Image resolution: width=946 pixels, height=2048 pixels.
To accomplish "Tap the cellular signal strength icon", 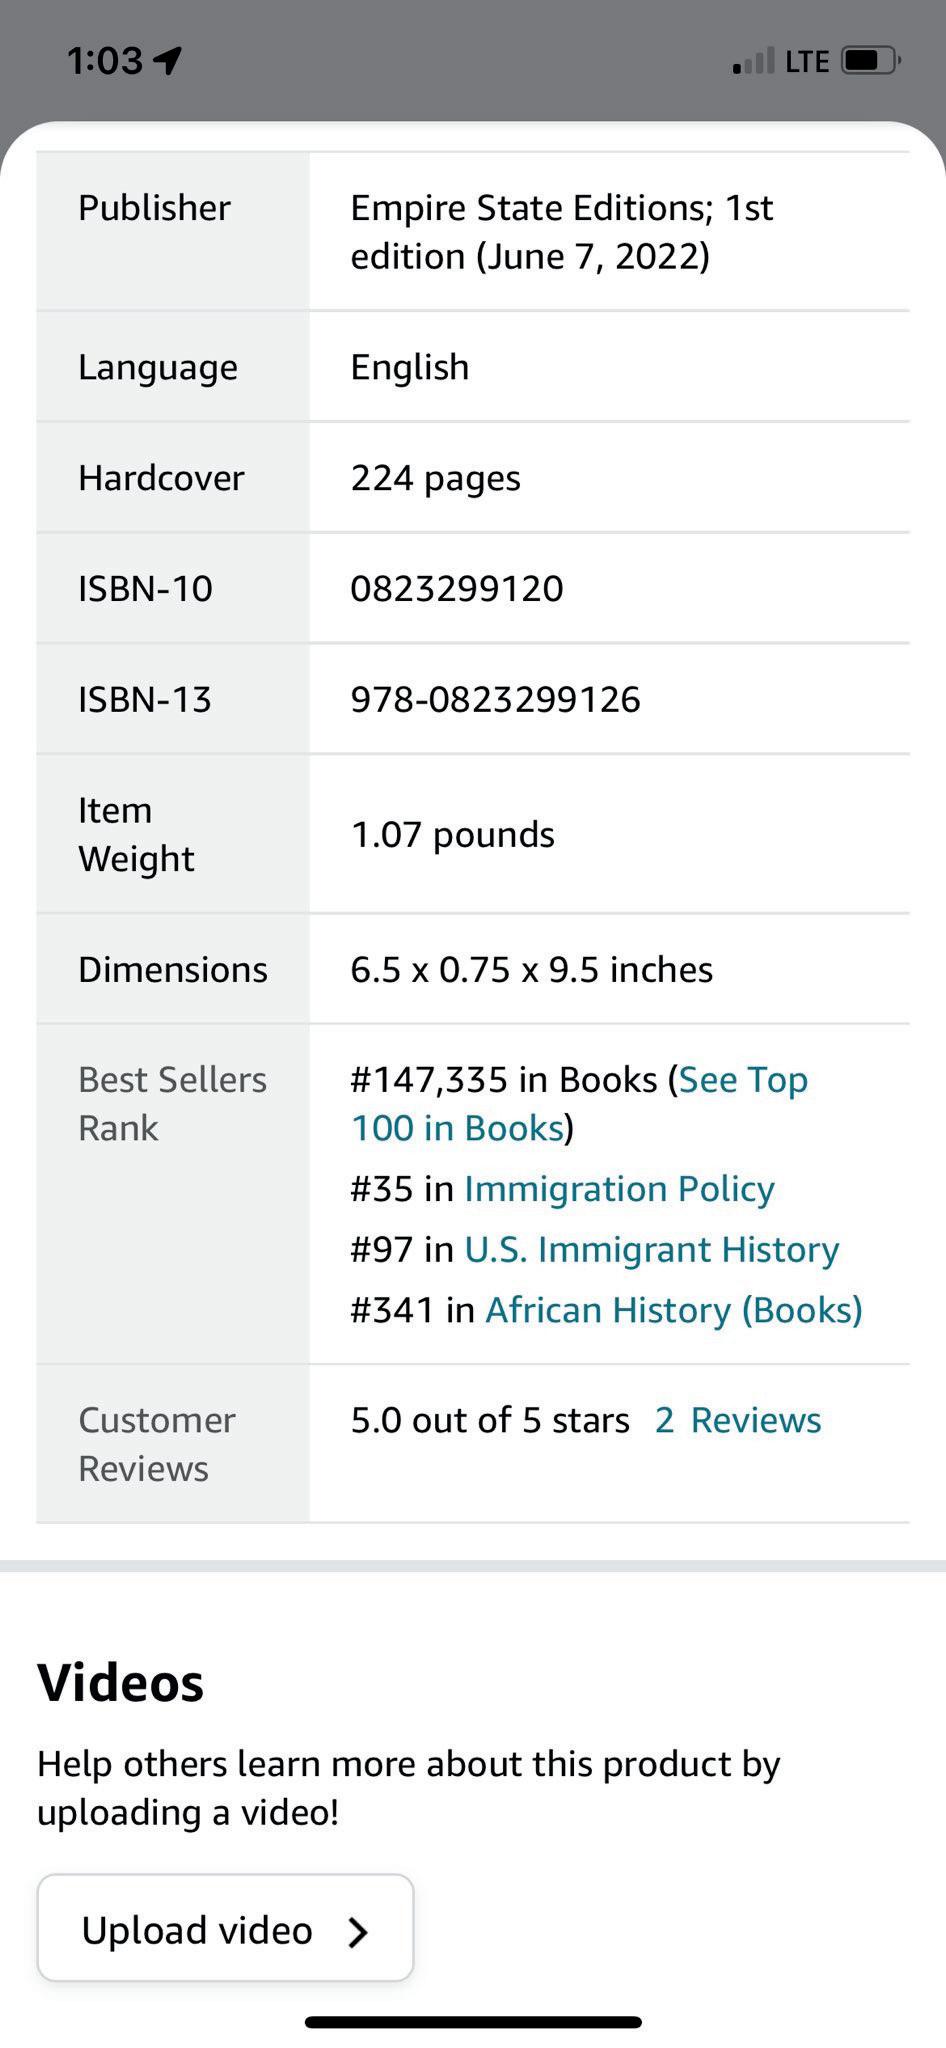I will point(753,62).
